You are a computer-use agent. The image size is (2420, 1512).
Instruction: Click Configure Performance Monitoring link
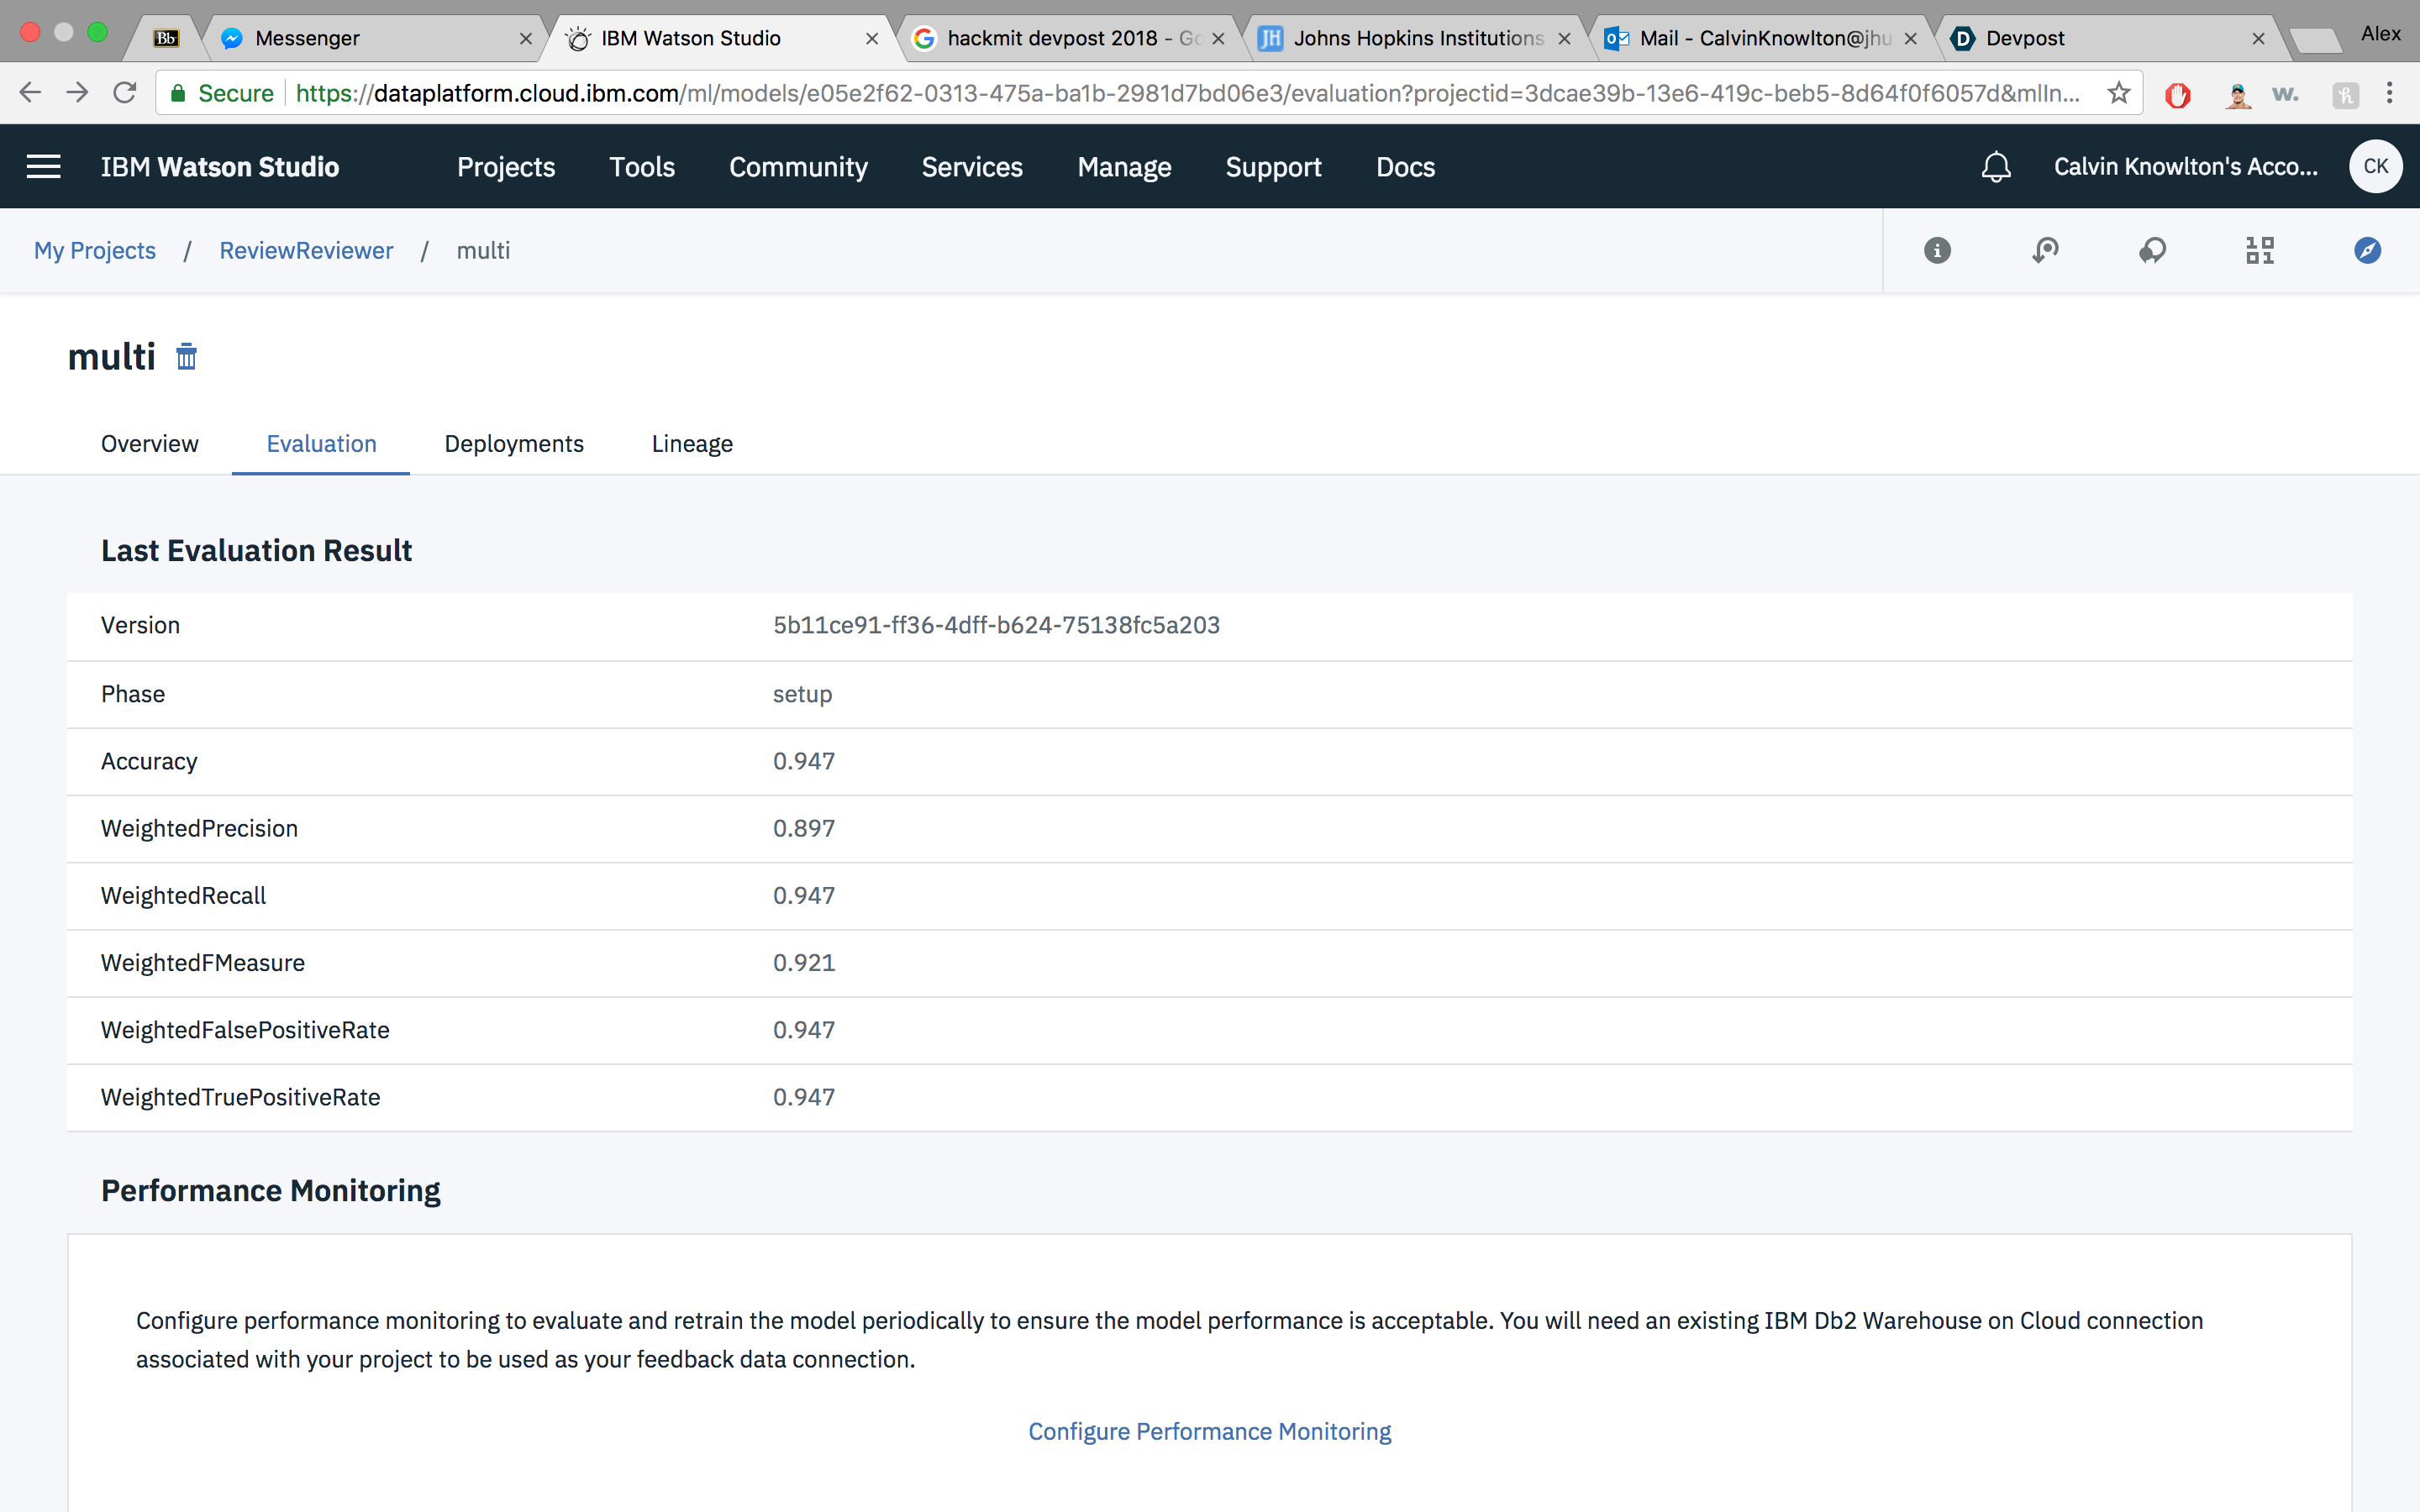(x=1209, y=1431)
